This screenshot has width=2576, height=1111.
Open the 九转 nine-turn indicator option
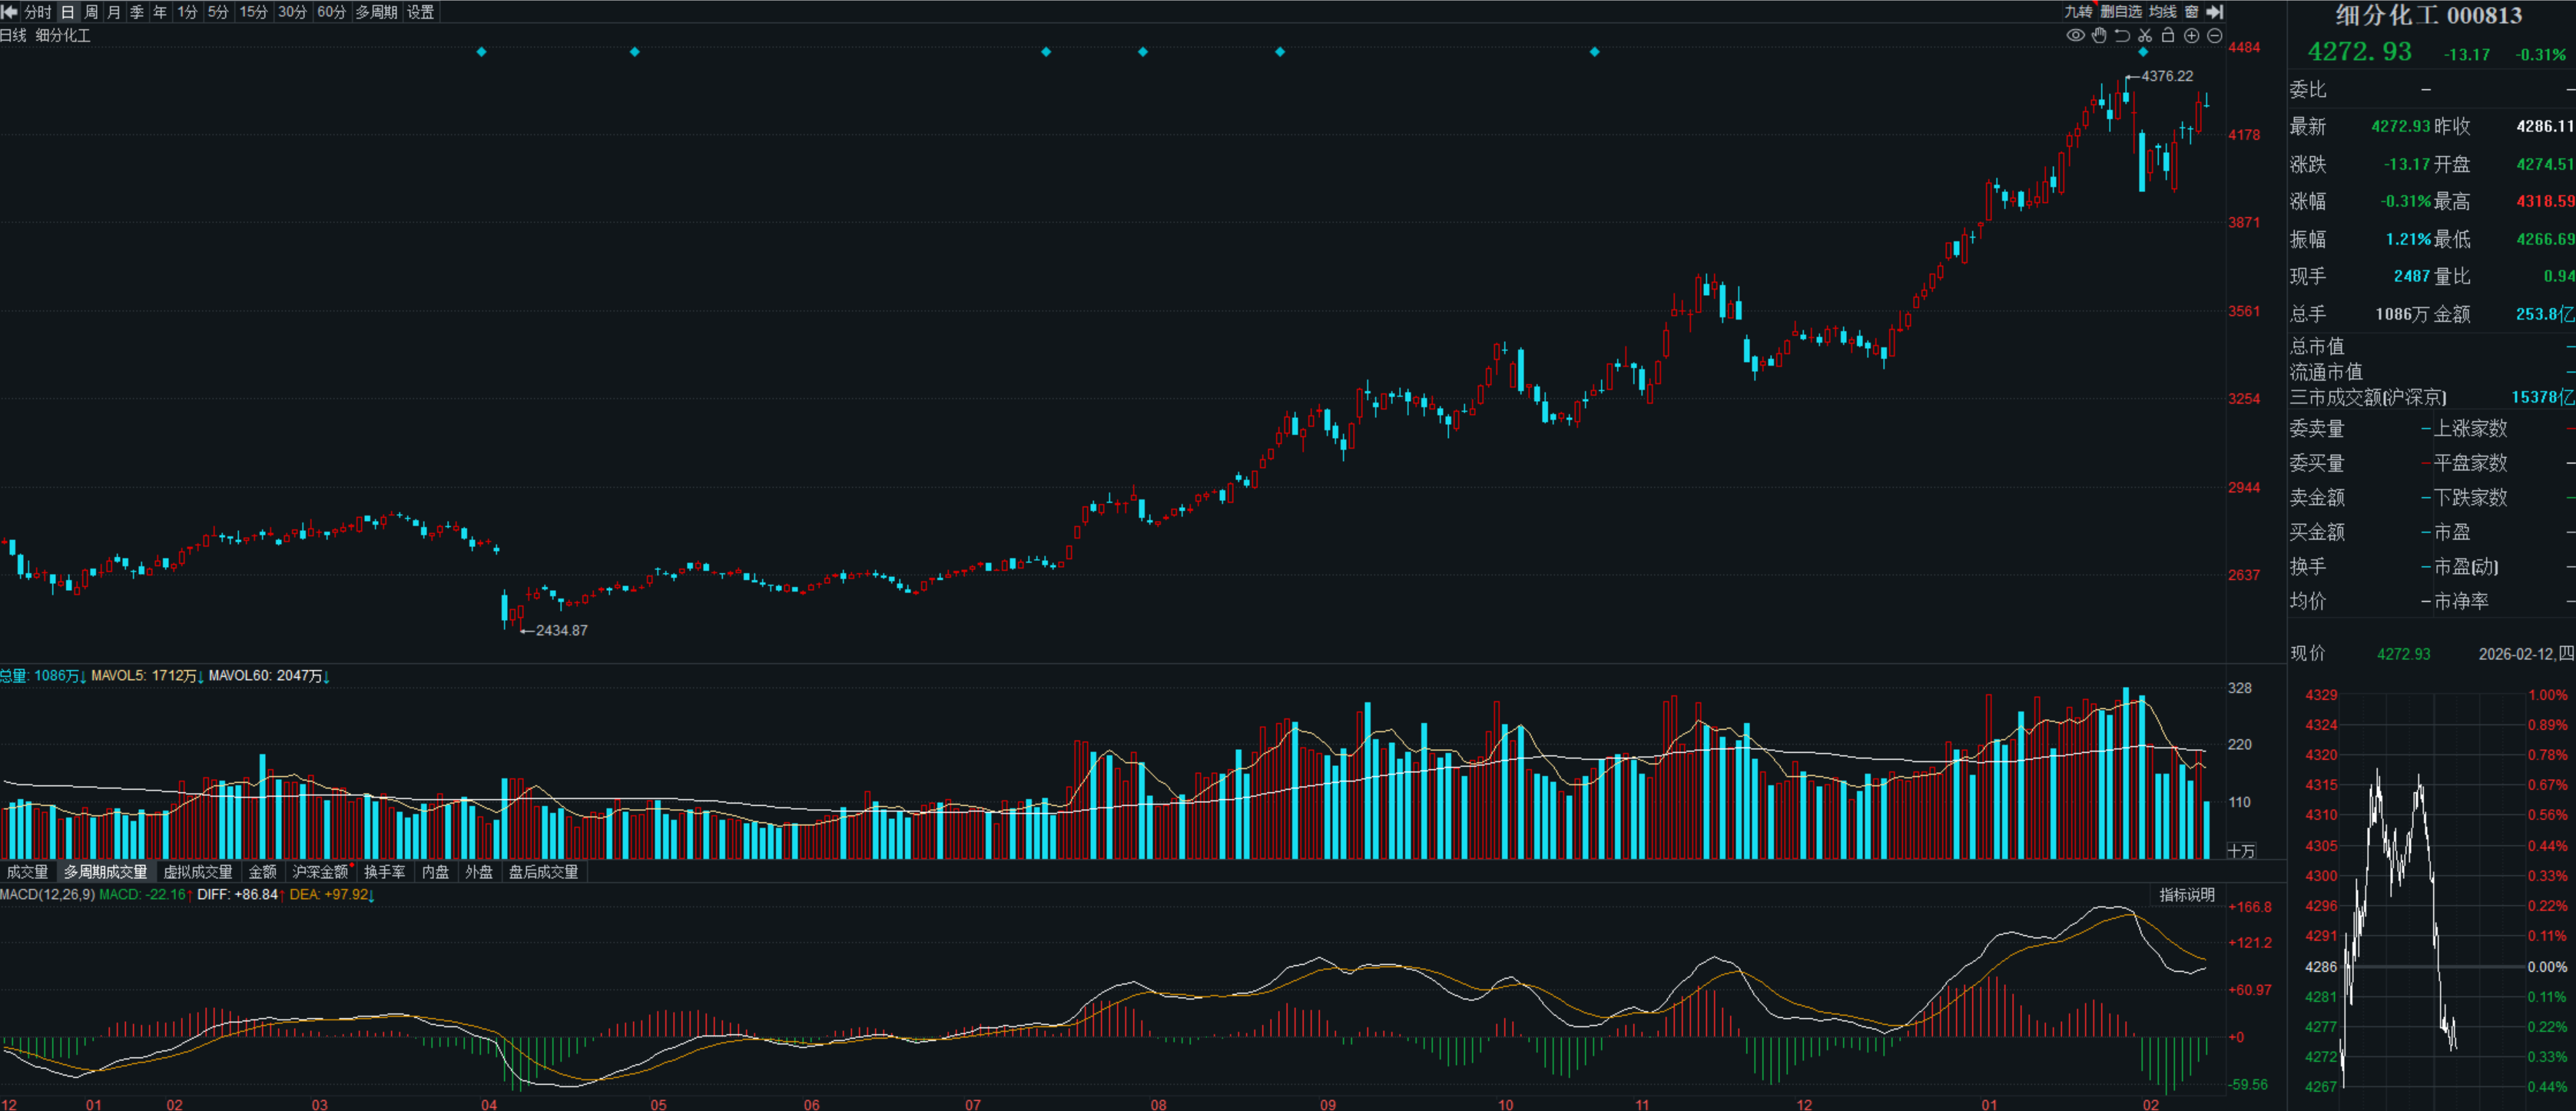(2078, 12)
